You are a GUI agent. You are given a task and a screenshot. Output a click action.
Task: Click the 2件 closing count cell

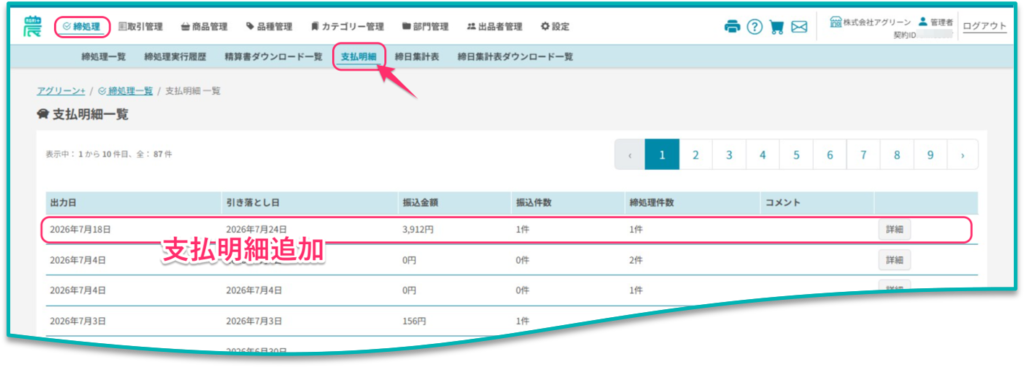point(635,260)
